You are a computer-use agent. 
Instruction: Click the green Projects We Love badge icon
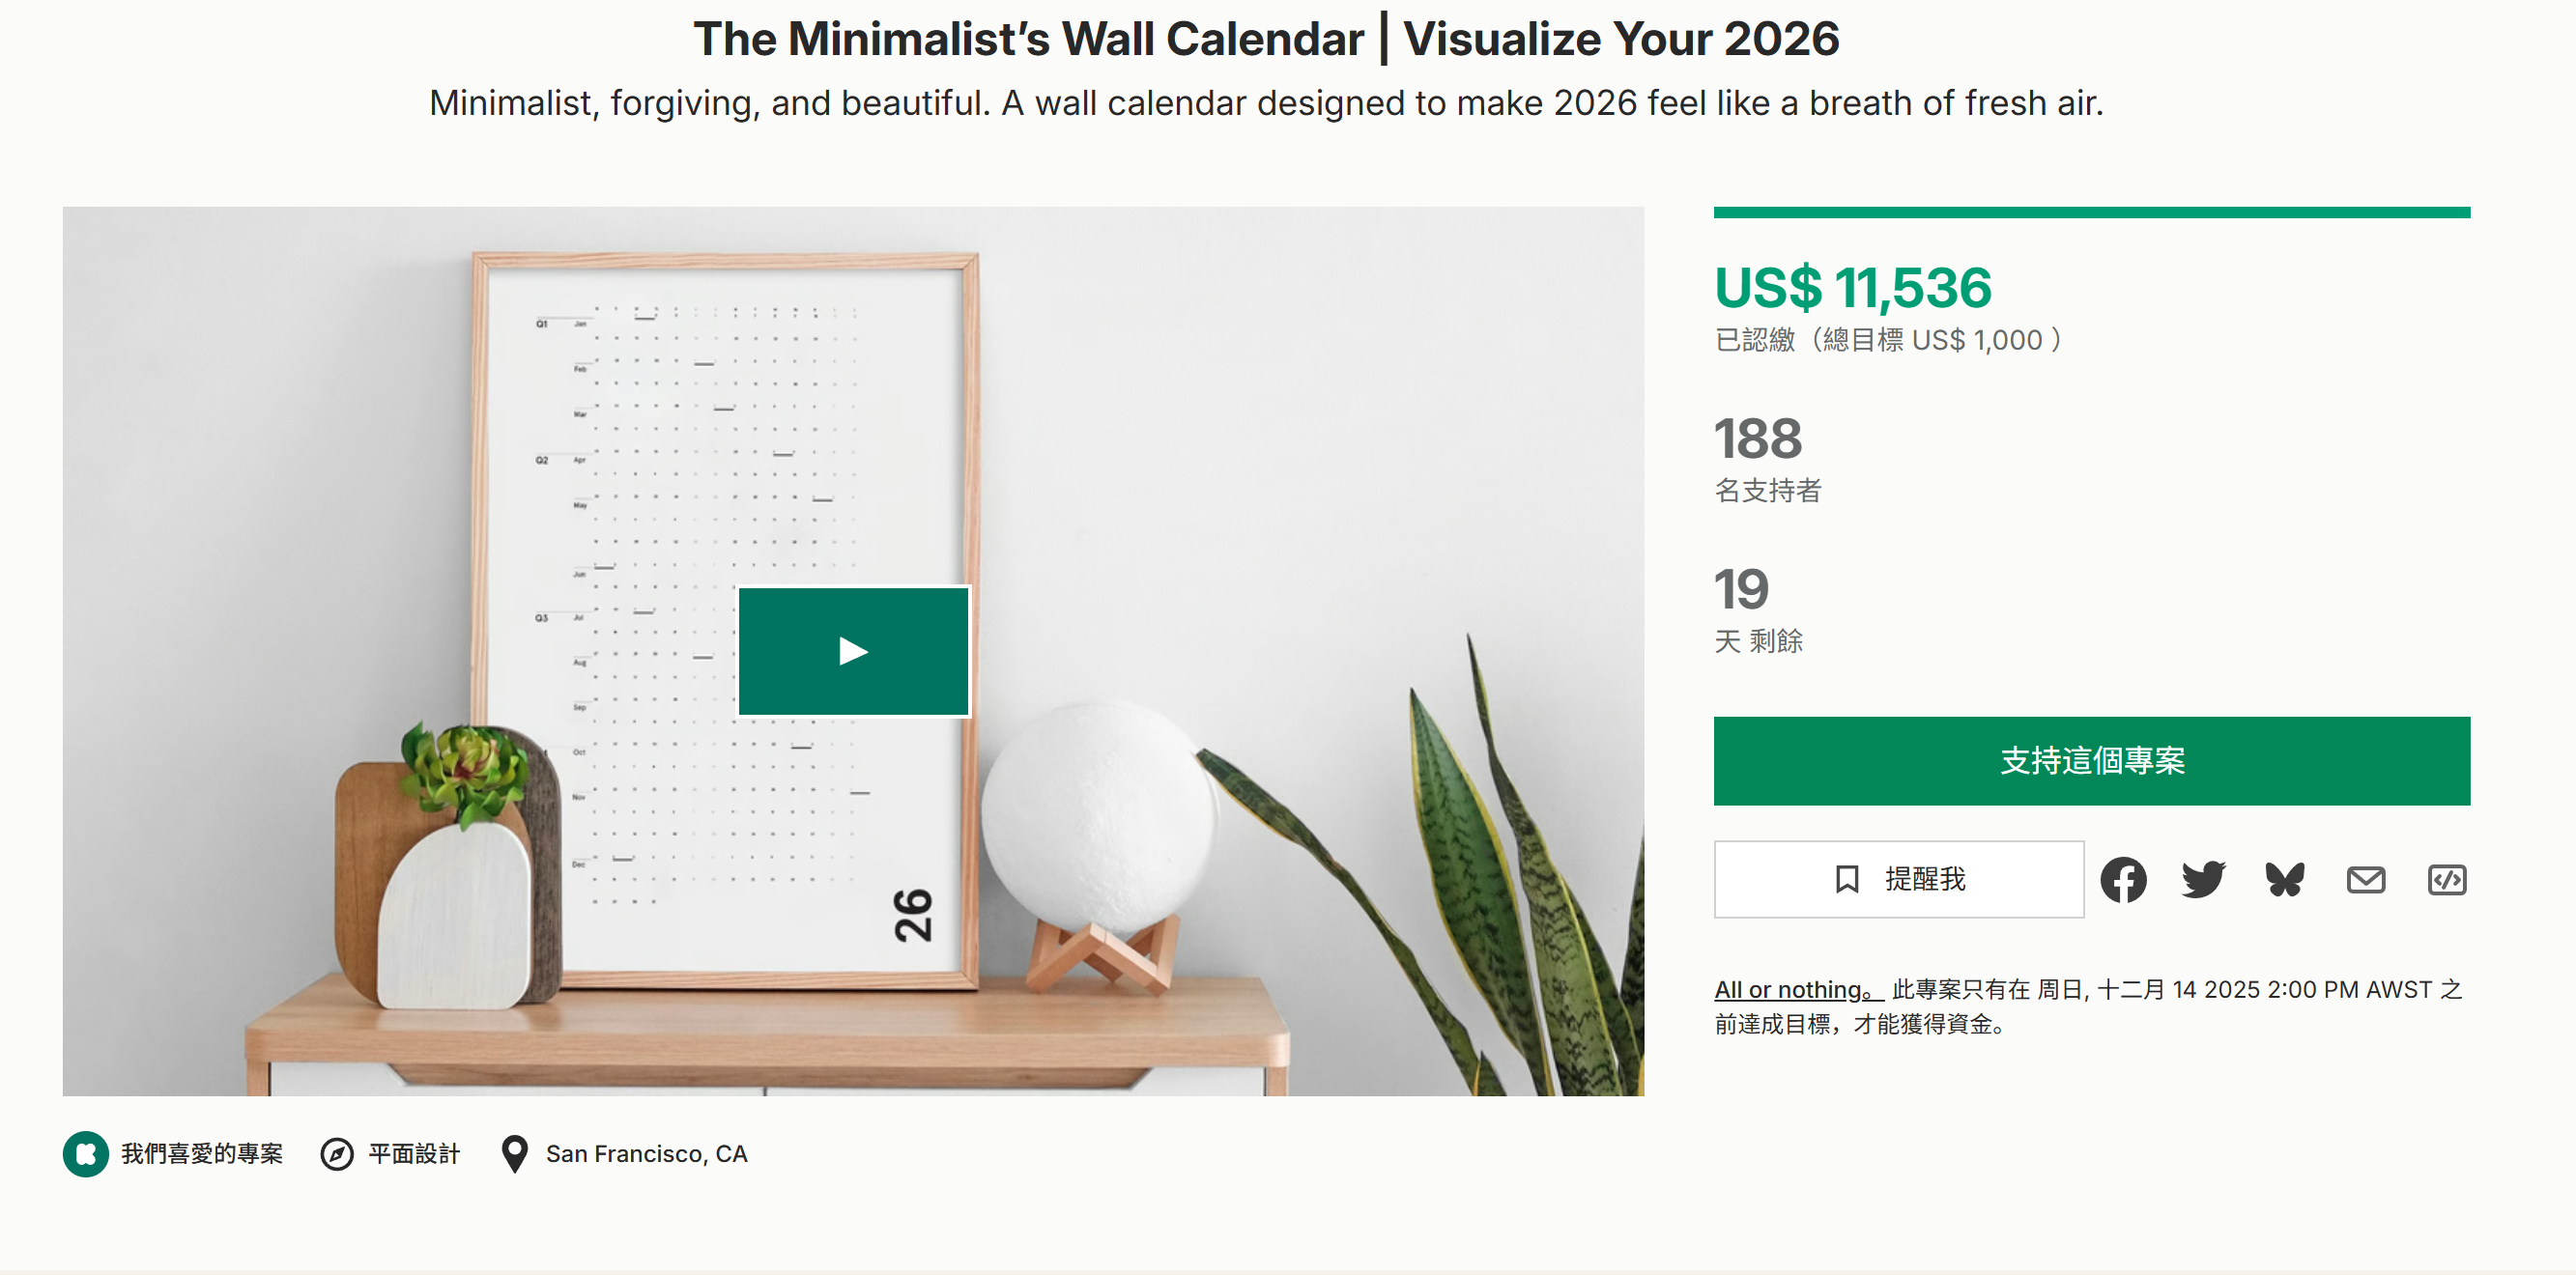(x=86, y=1154)
